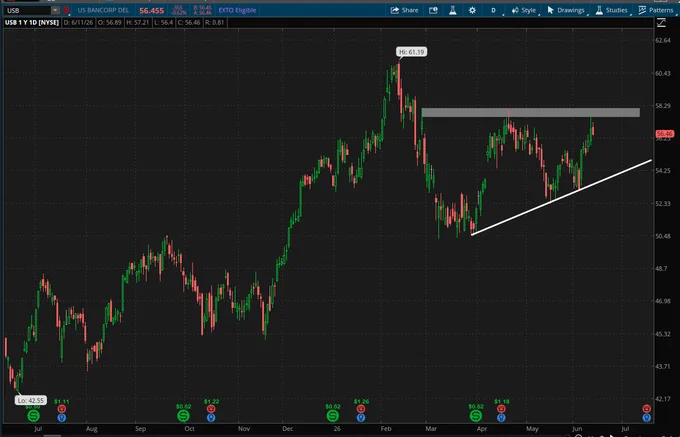Open the Patterns dropdown menu
The image size is (680, 437).
656,10
